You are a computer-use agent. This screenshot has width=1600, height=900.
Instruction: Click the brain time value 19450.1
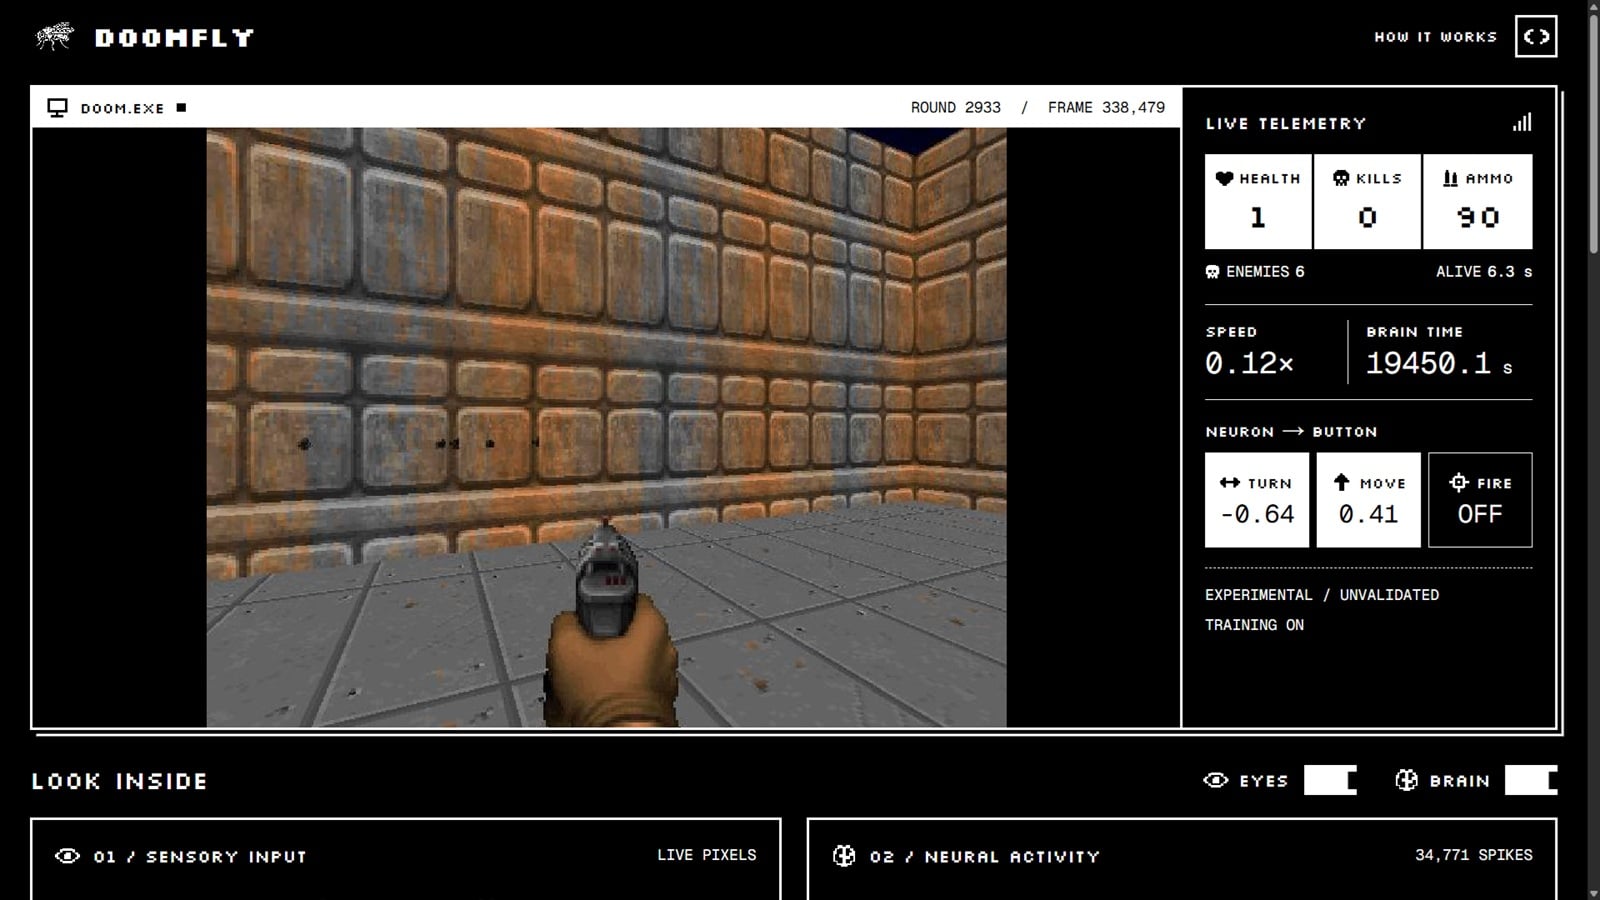[1428, 363]
